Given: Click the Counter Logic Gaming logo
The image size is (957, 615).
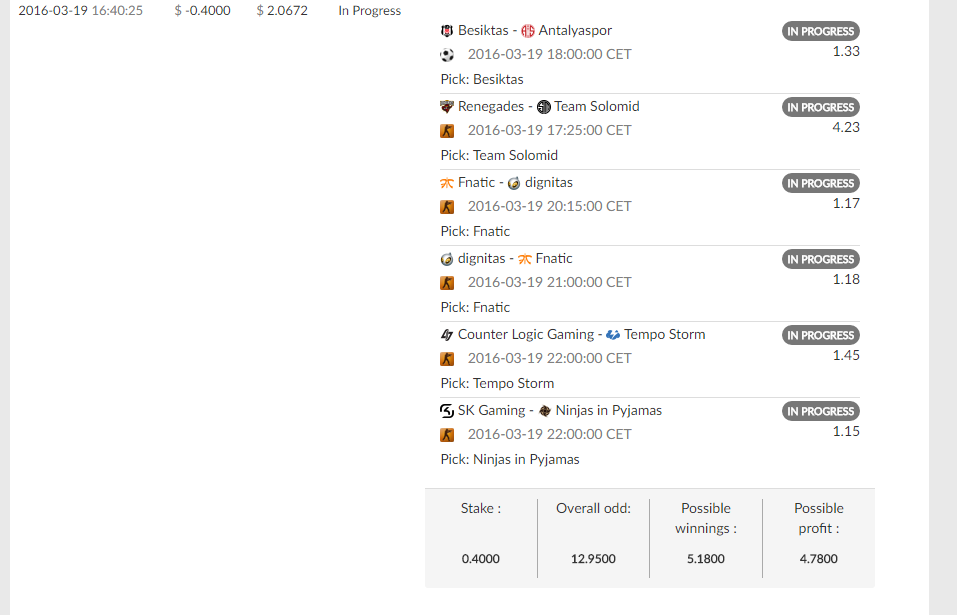Looking at the screenshot, I should pos(447,335).
